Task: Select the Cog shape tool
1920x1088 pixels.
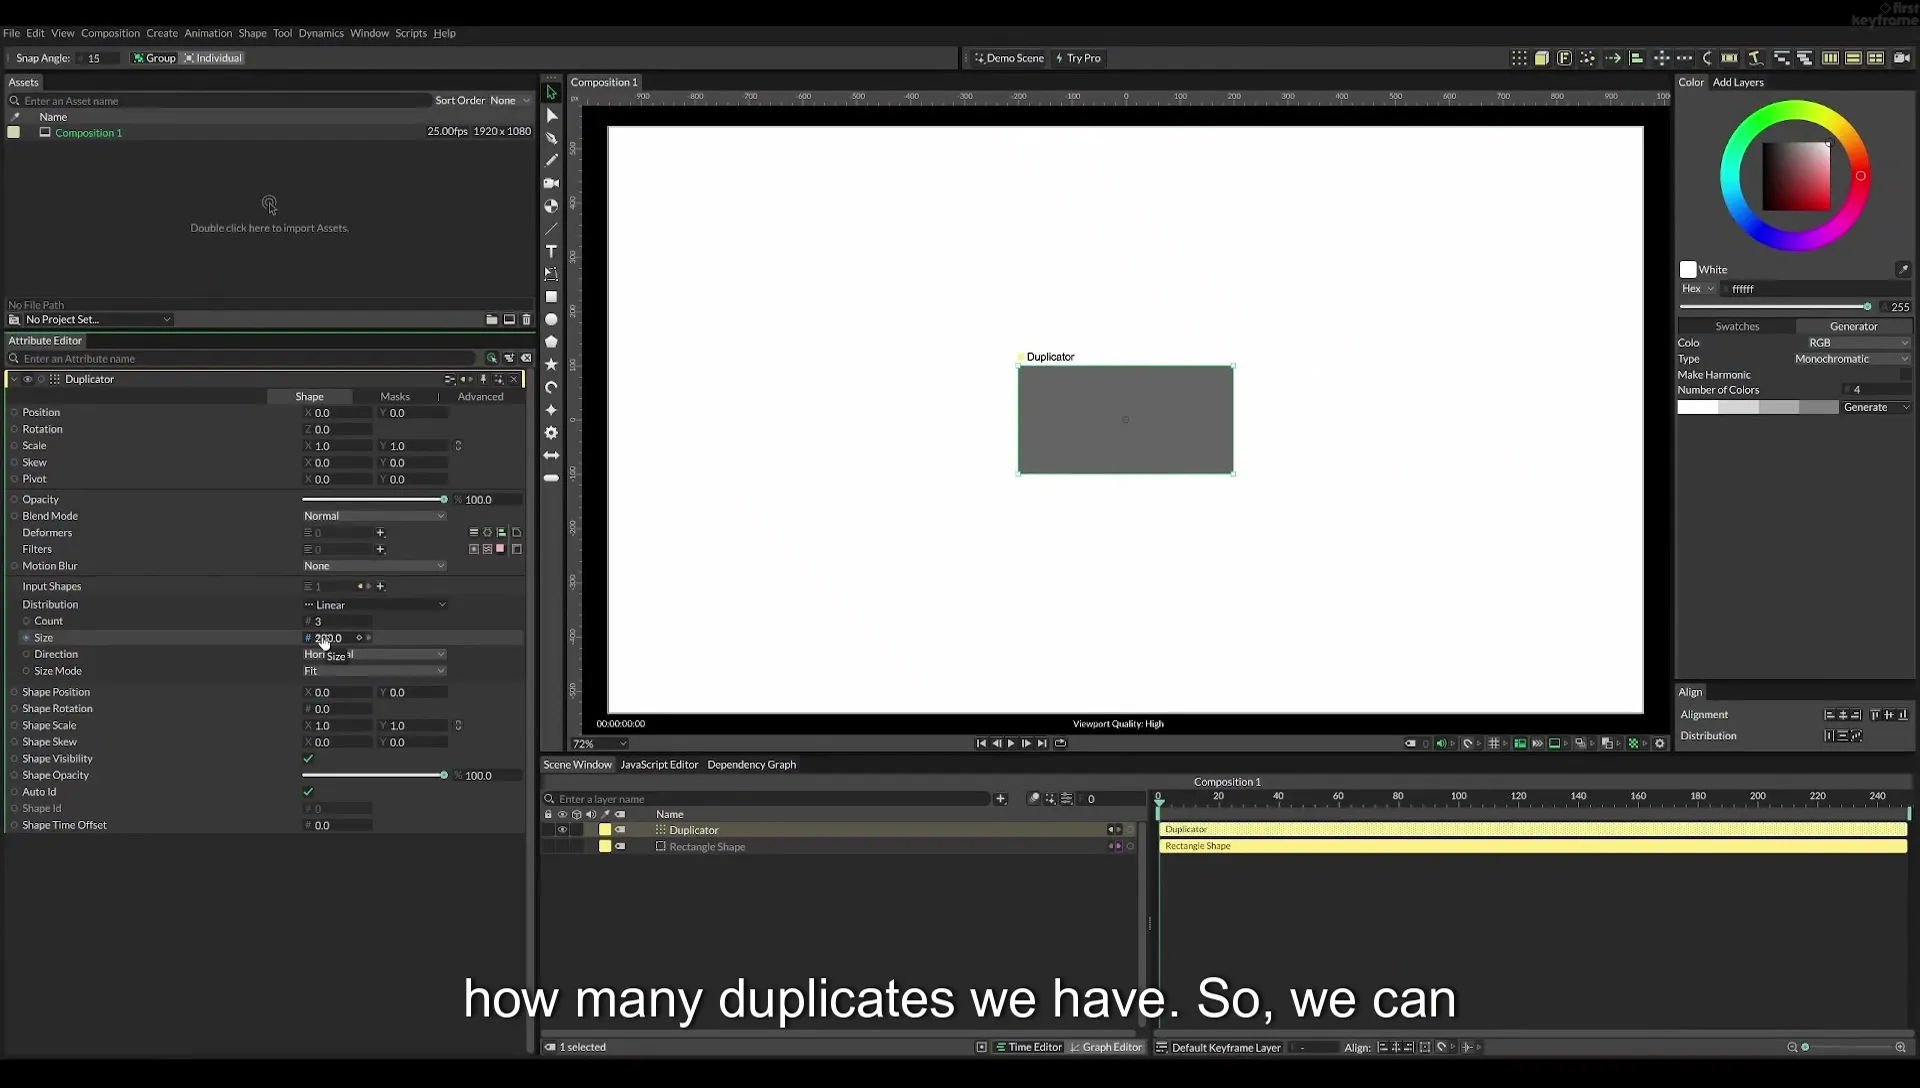Action: (551, 433)
